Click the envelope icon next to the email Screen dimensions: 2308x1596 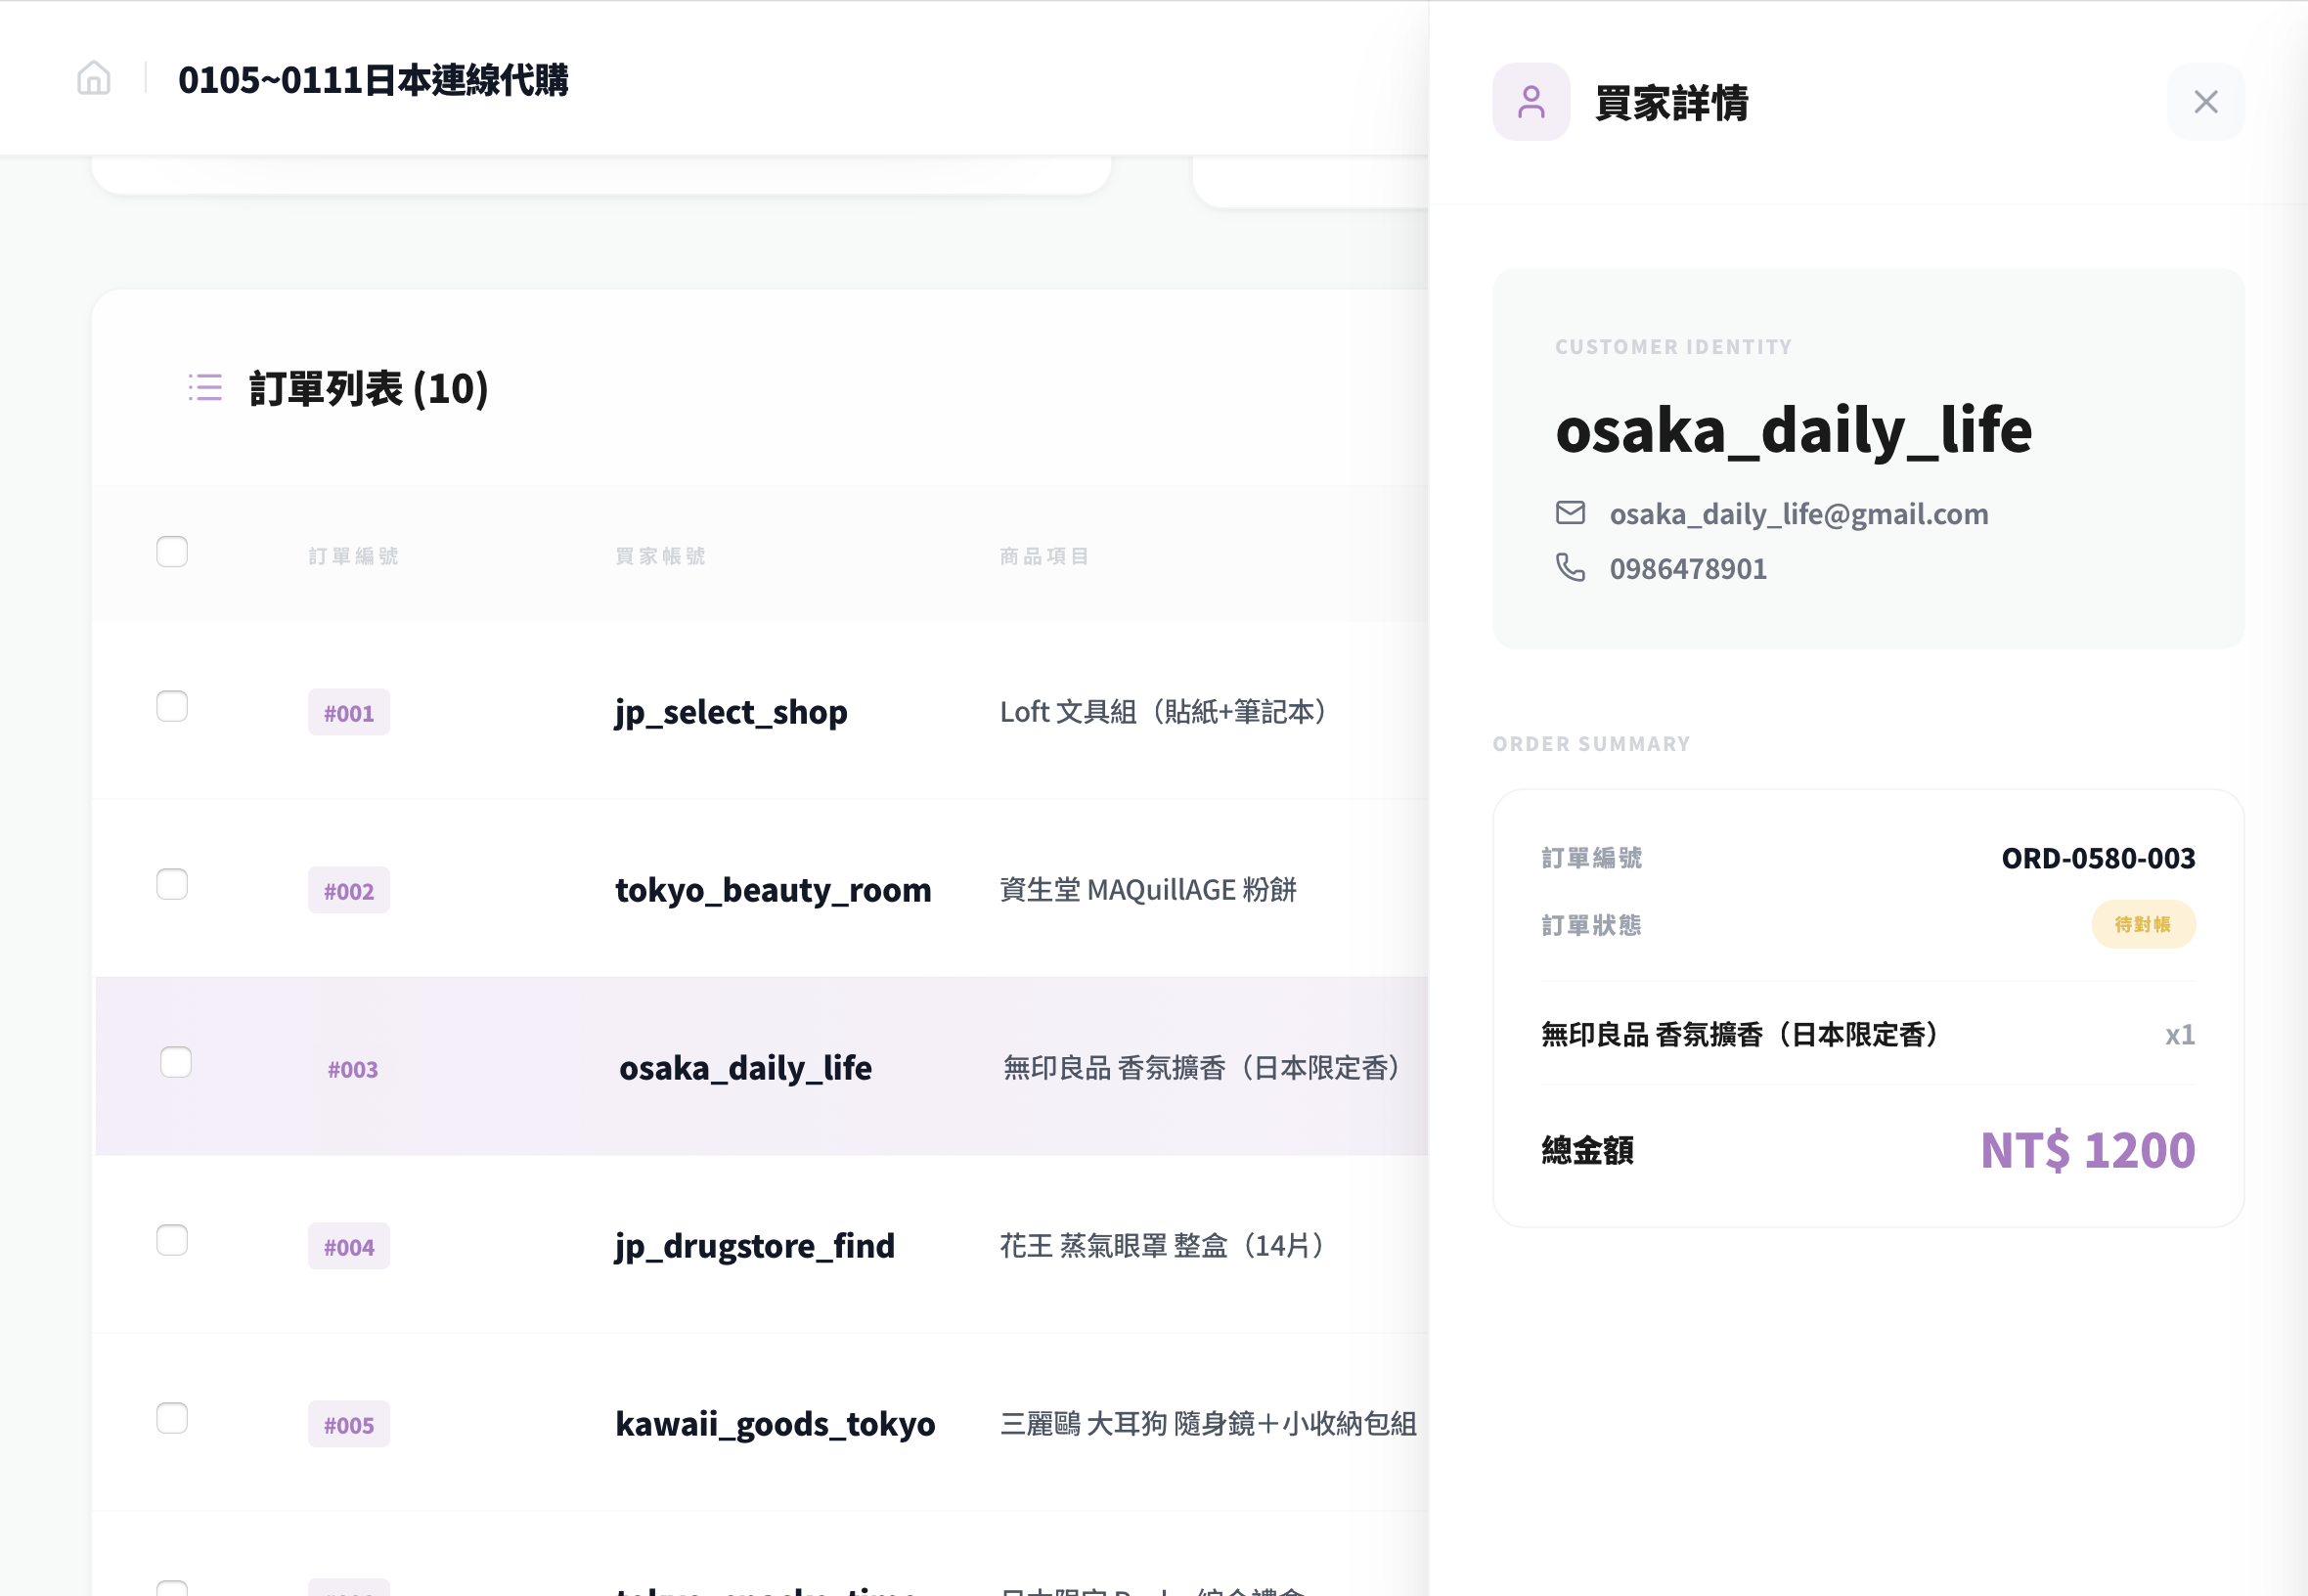pyautogui.click(x=1570, y=513)
